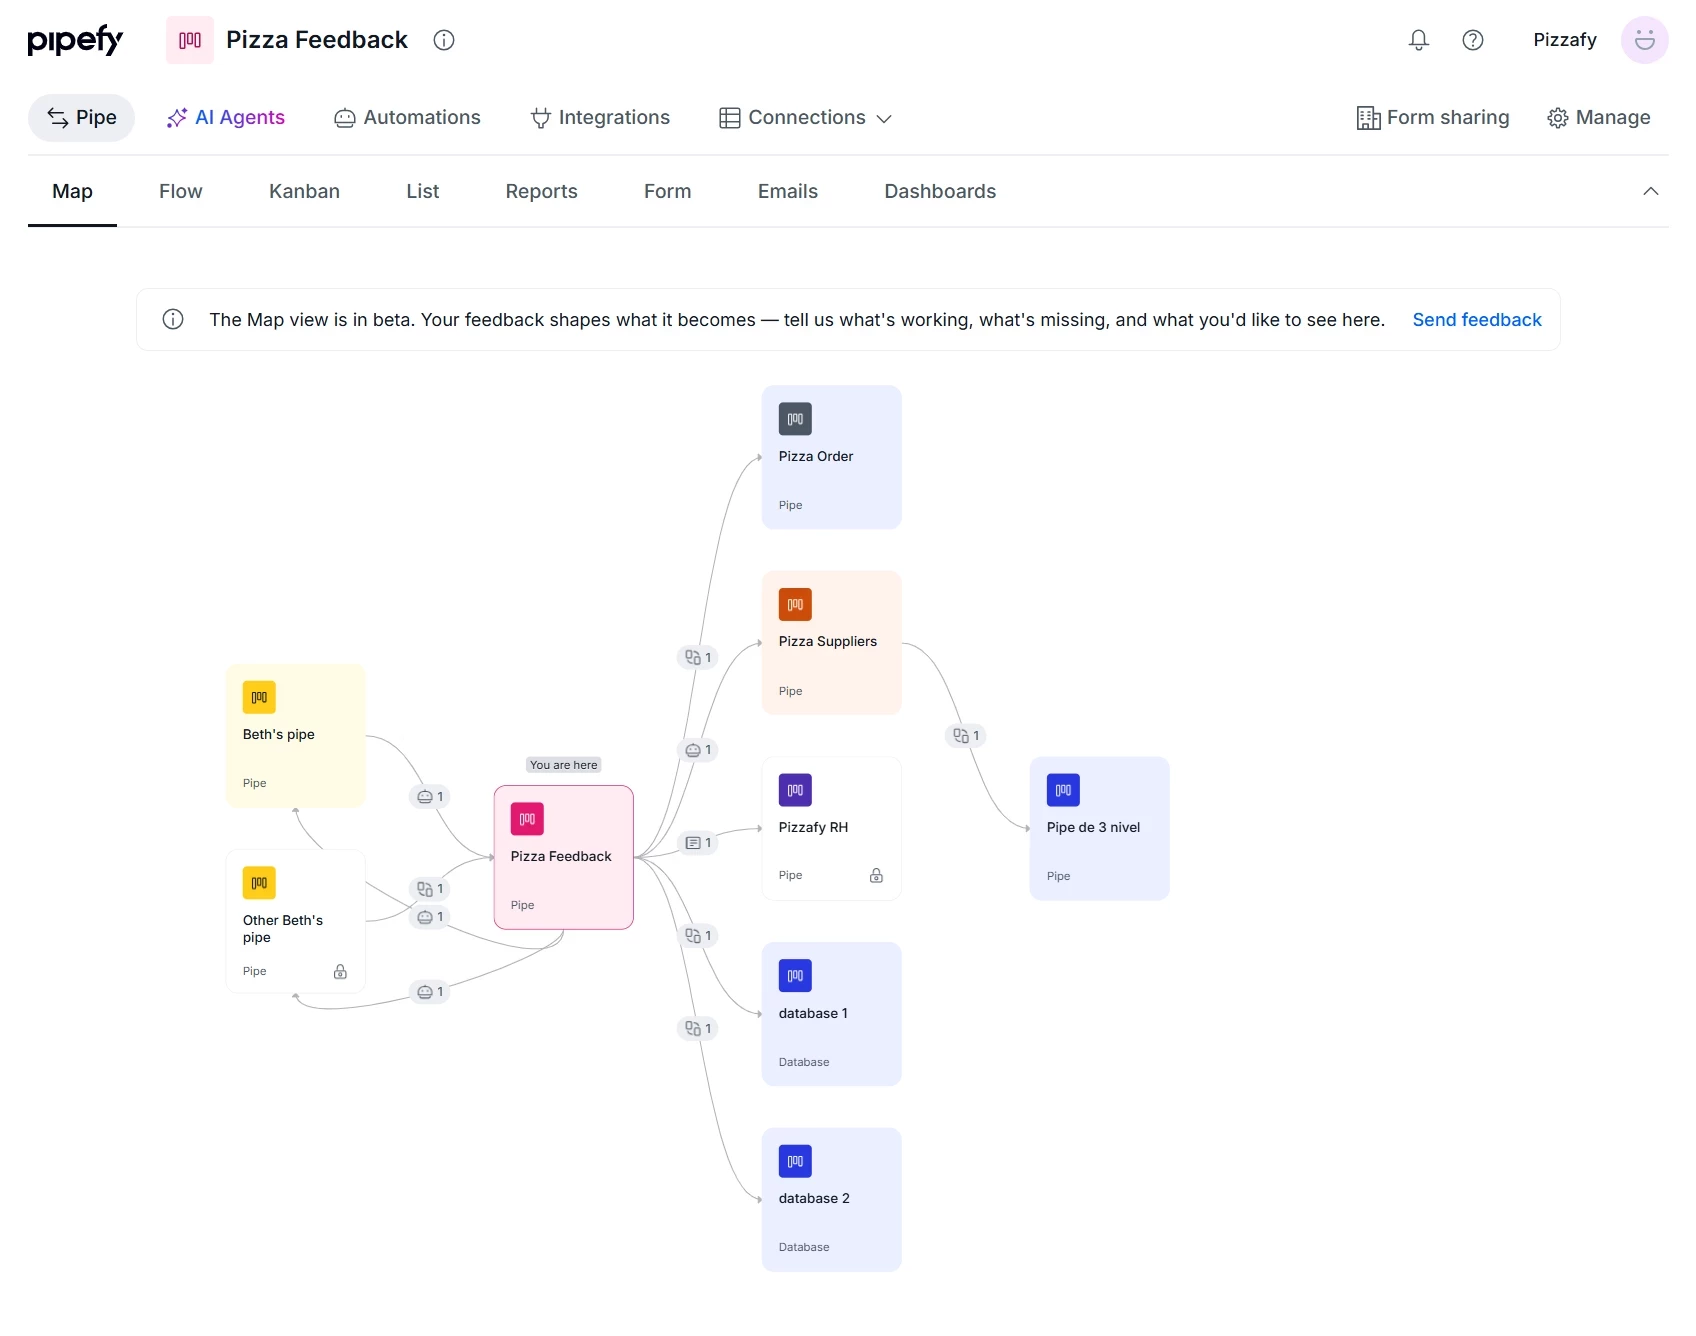The image size is (1696, 1336).
Task: Click the form badge leading to Pizzafy RH
Action: point(698,843)
